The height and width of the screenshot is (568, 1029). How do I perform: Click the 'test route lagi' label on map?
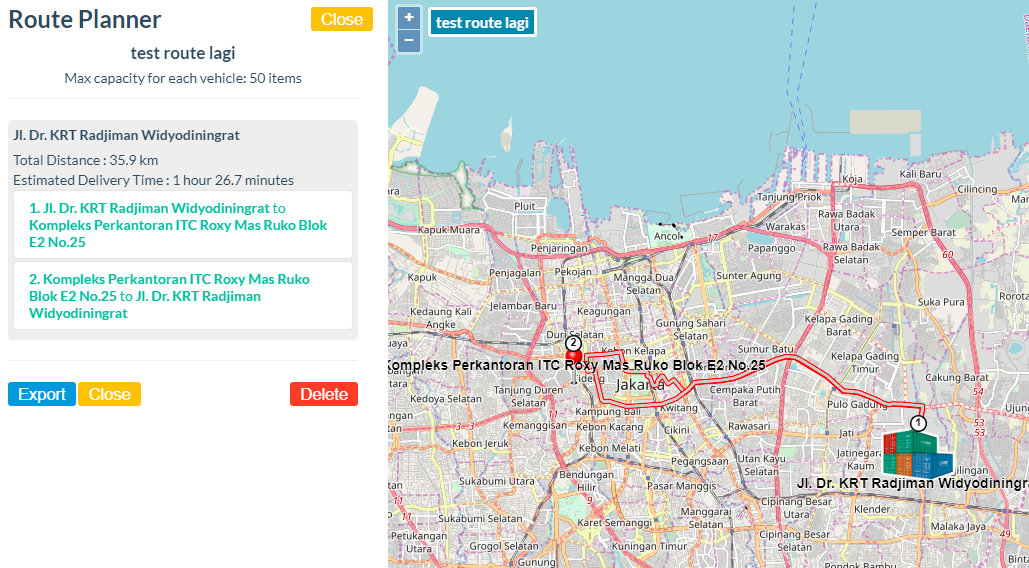(483, 22)
